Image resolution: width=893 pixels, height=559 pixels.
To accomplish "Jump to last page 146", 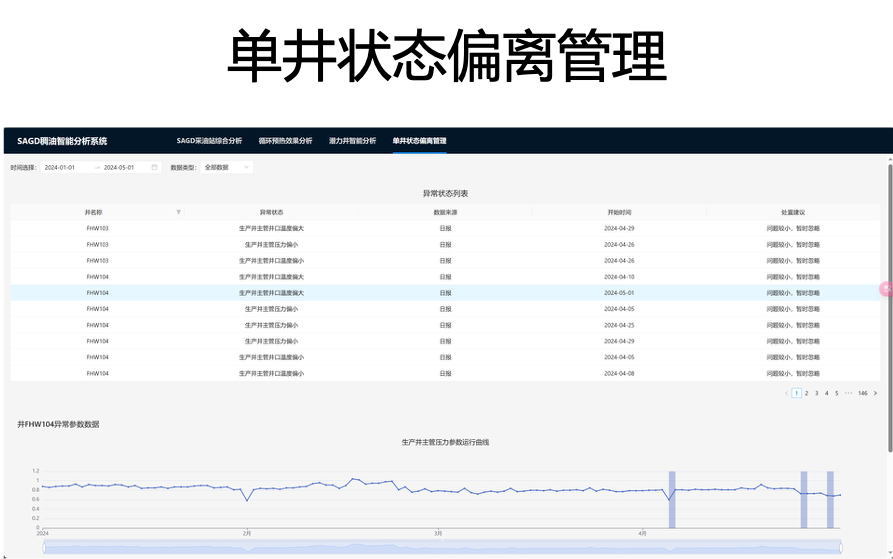I will [862, 393].
